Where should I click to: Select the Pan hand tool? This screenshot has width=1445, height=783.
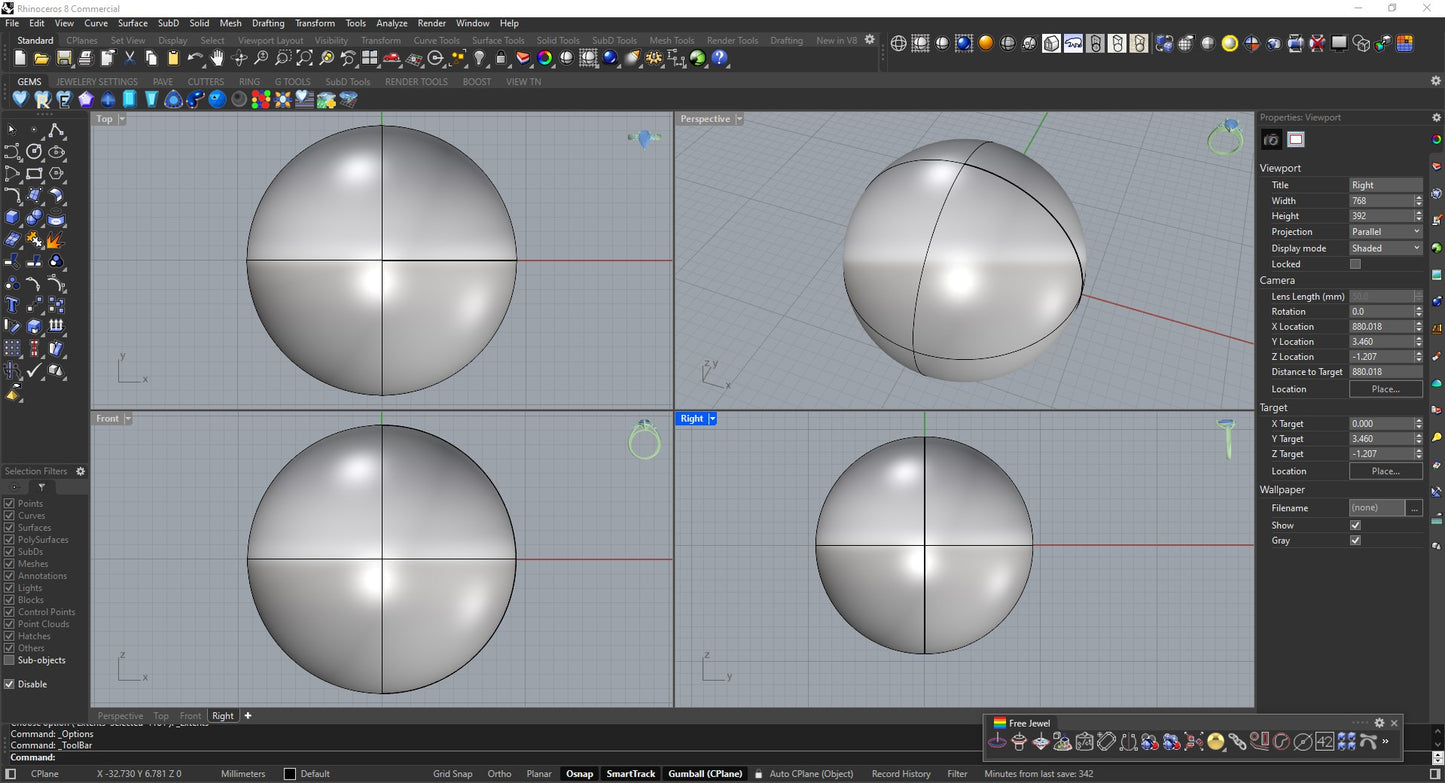coord(217,59)
